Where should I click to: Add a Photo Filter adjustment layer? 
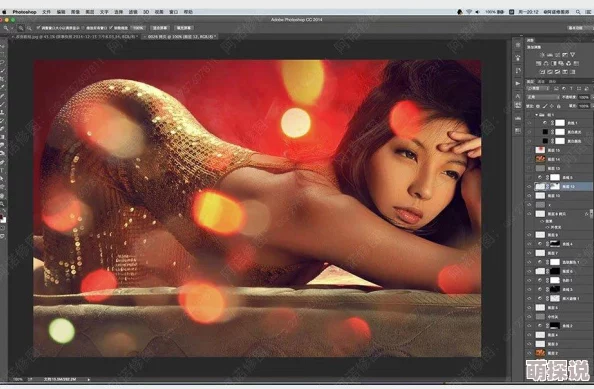[x=561, y=63]
